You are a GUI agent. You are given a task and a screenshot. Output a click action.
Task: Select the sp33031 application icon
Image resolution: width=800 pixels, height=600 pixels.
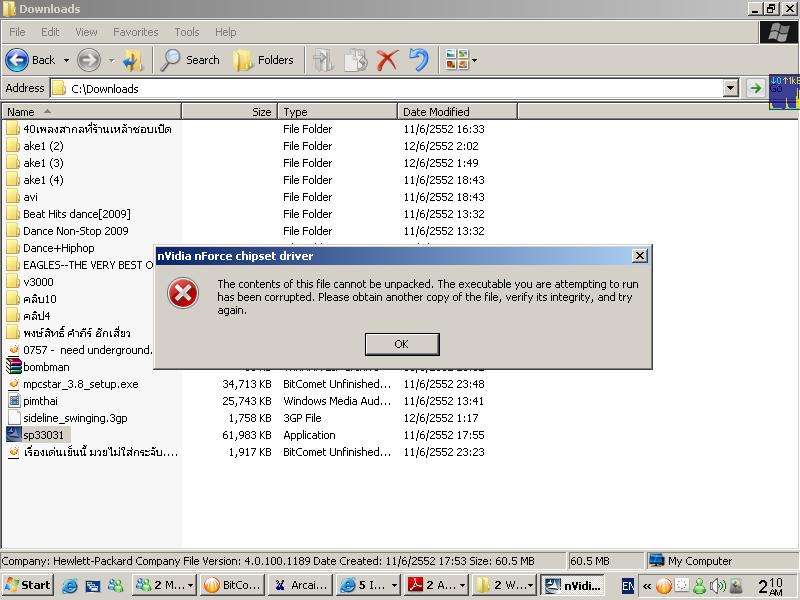14,434
